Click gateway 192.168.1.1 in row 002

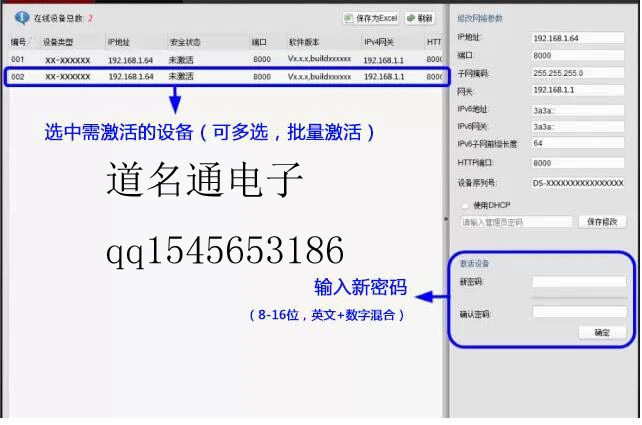384,77
